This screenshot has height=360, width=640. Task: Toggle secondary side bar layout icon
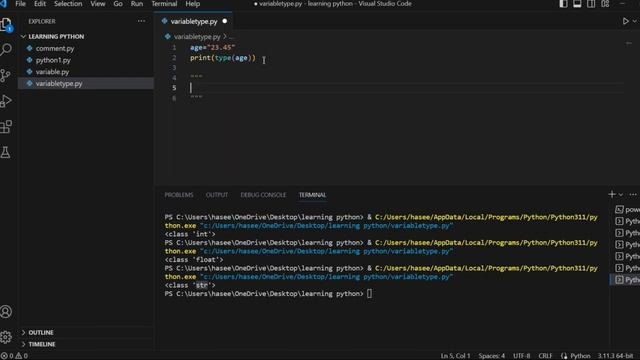tap(591, 4)
